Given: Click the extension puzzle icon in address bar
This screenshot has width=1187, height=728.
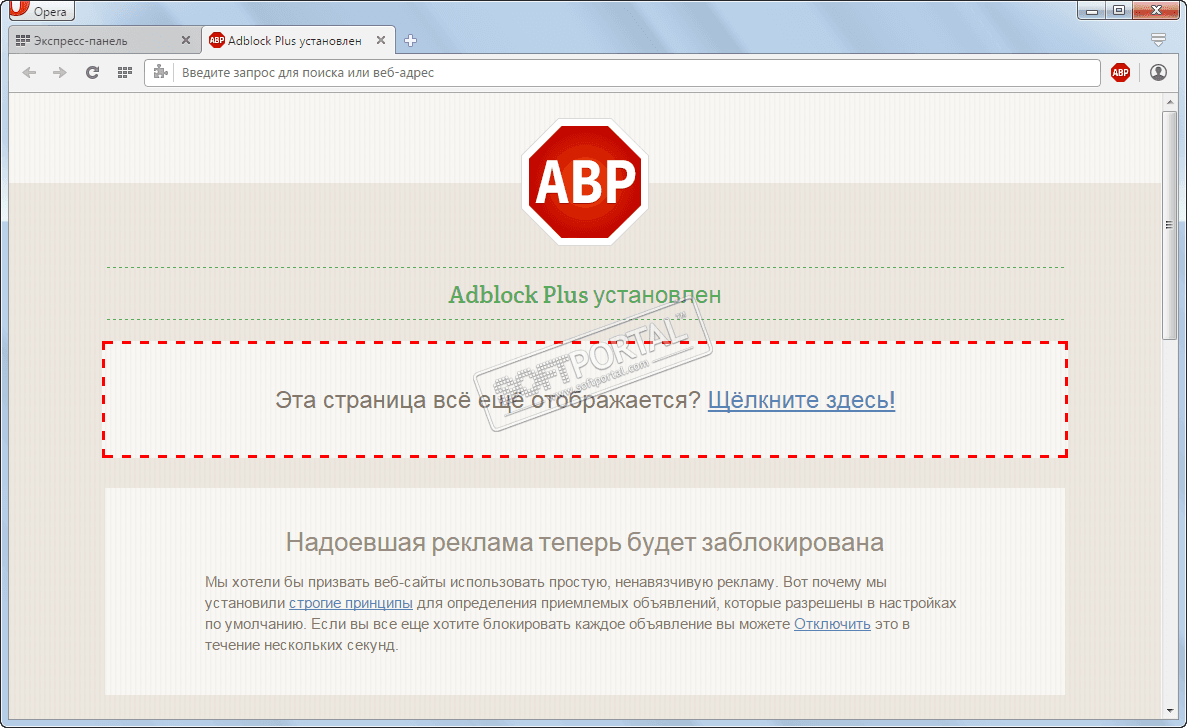Looking at the screenshot, I should coord(160,73).
